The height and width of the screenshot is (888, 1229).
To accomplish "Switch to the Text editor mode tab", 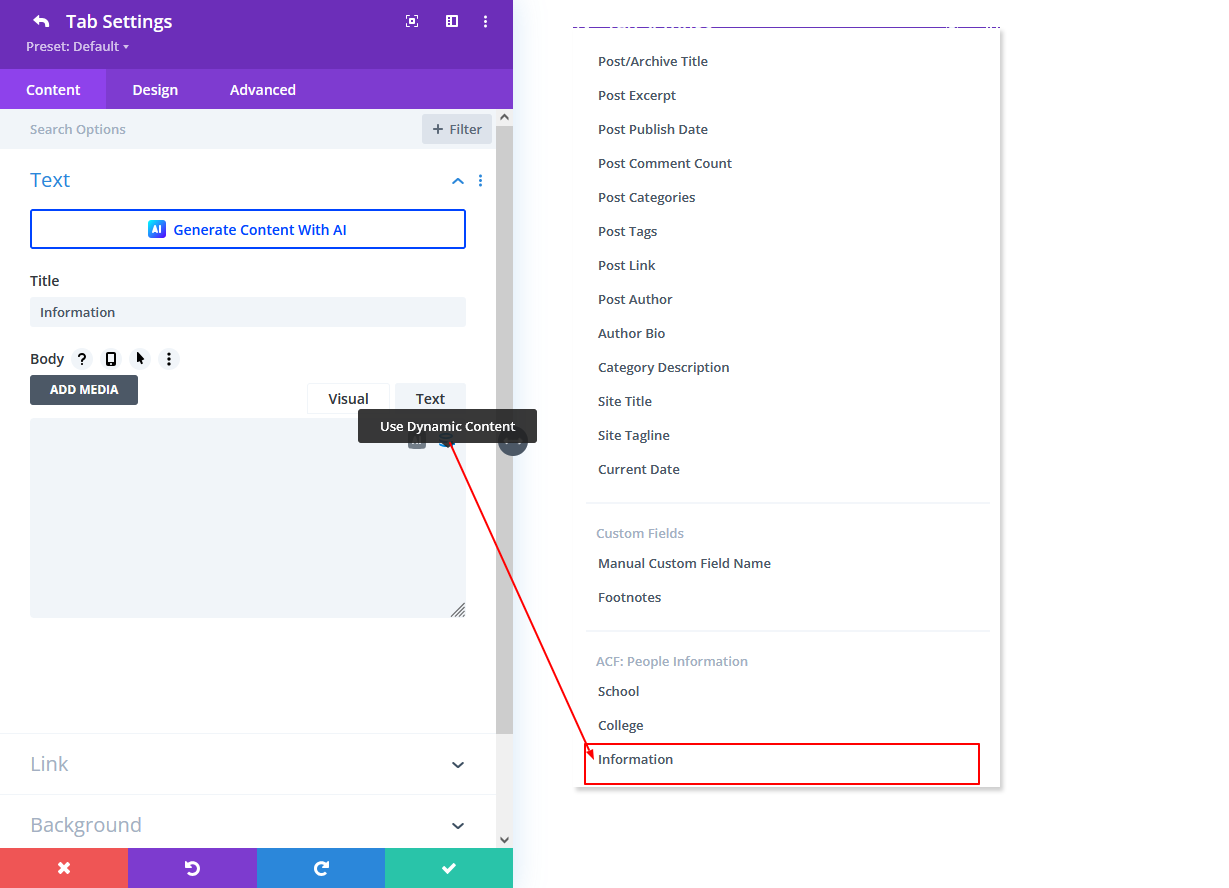I will [x=430, y=398].
